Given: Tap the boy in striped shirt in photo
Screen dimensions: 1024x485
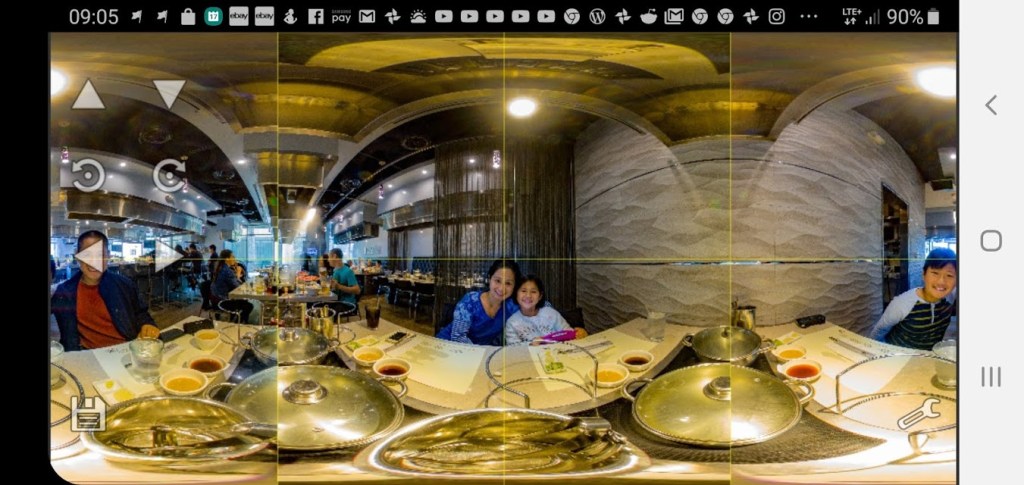Looking at the screenshot, I should click(x=920, y=298).
